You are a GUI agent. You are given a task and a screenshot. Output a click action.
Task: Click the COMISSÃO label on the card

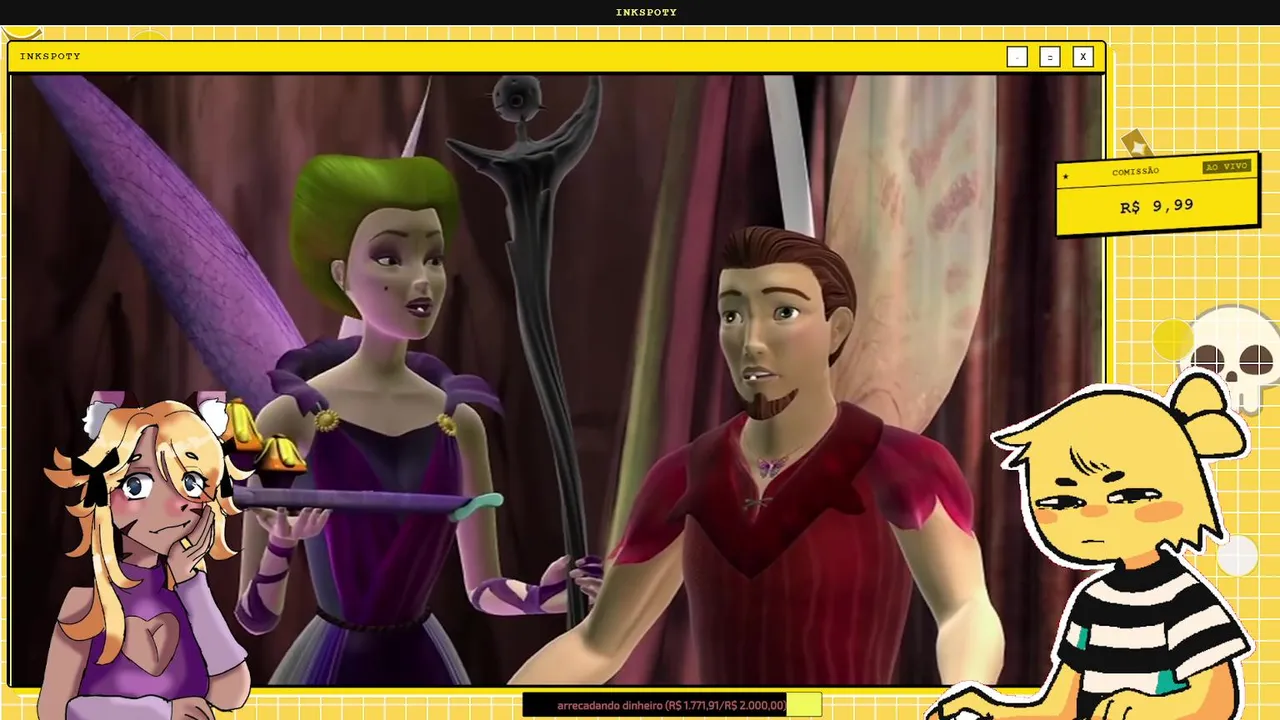[x=1135, y=172]
